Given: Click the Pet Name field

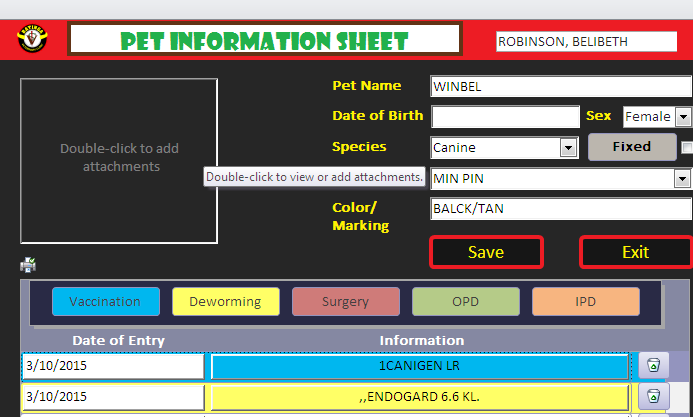Looking at the screenshot, I should (x=560, y=86).
